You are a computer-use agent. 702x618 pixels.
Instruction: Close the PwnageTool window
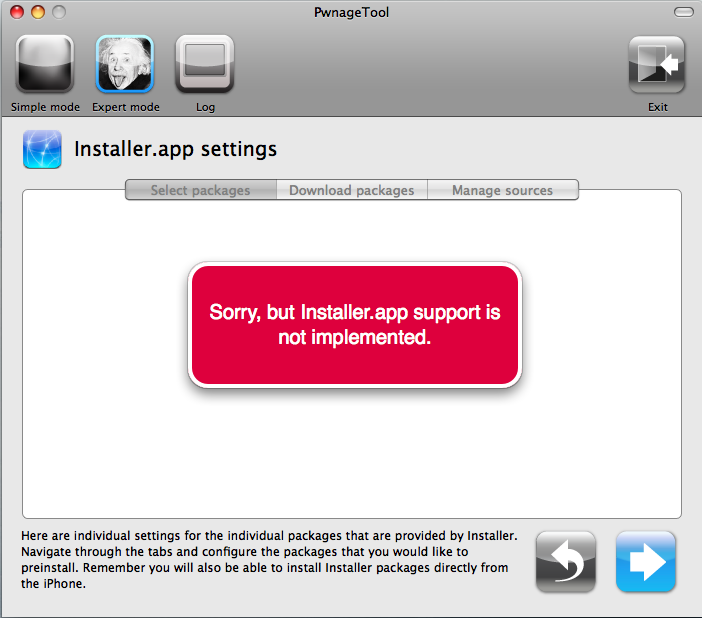pyautogui.click(x=17, y=12)
